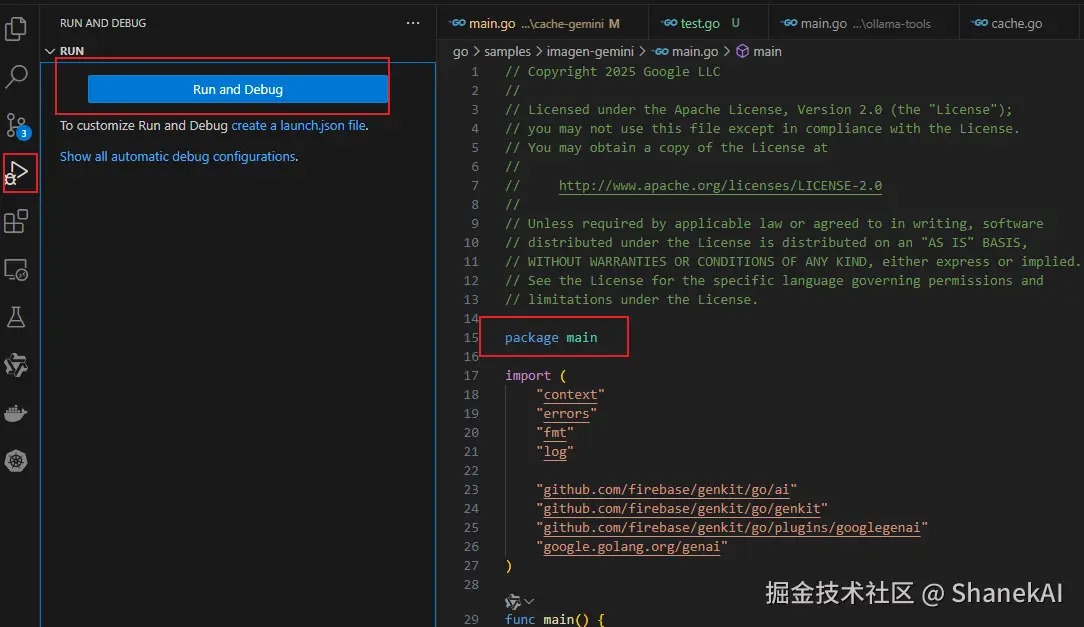Click the blue Run and Debug button
This screenshot has width=1084, height=627.
[238, 89]
